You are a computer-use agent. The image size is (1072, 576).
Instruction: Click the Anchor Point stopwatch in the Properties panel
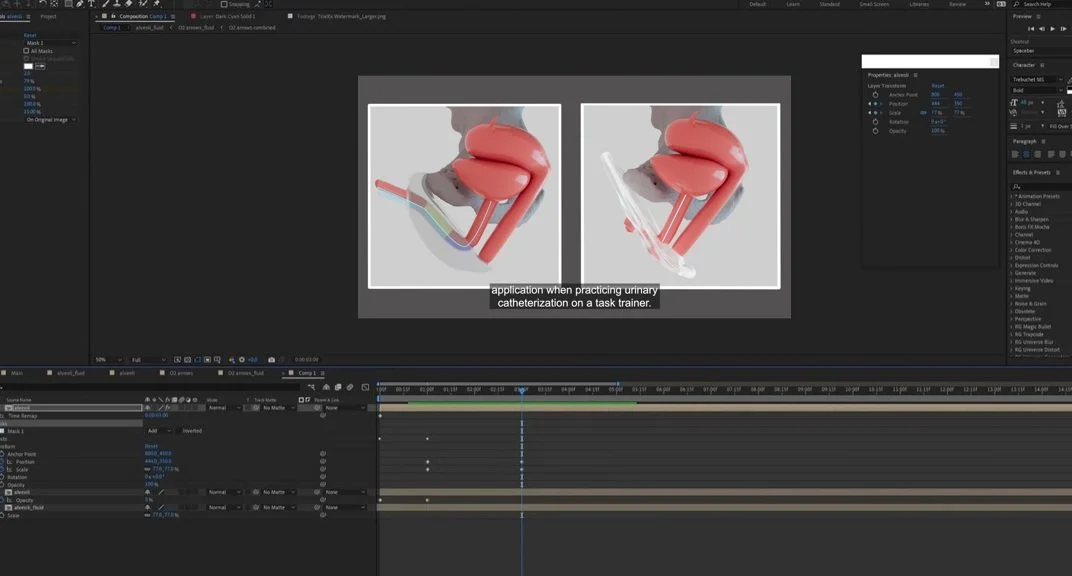[875, 95]
